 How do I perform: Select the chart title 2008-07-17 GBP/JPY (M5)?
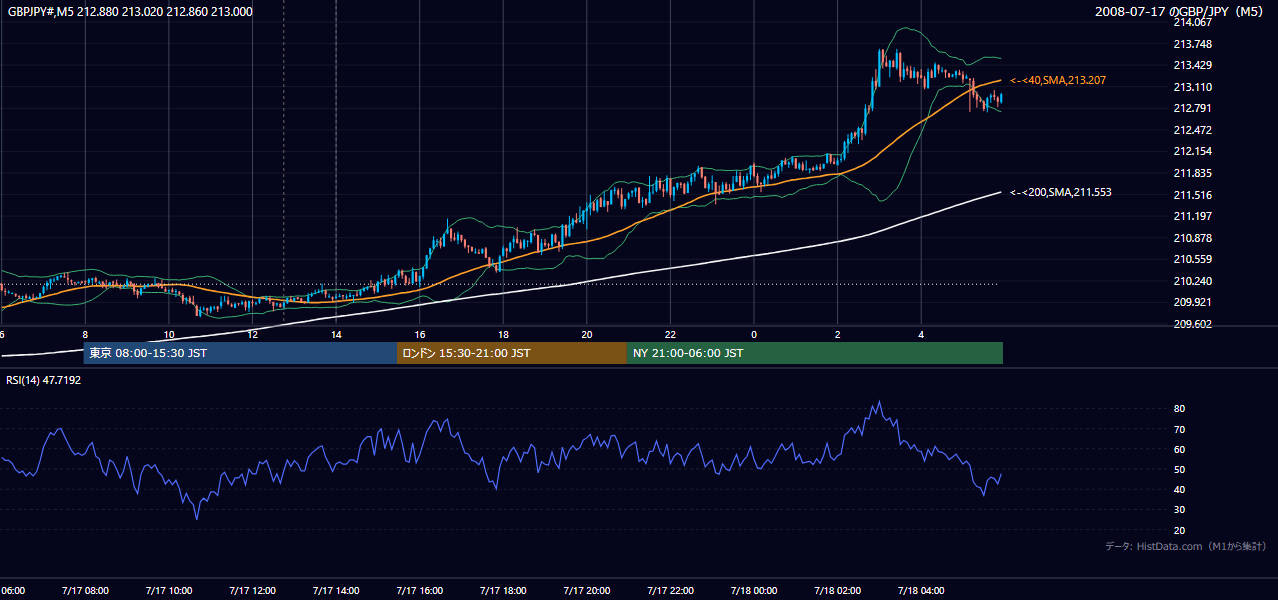[1181, 12]
